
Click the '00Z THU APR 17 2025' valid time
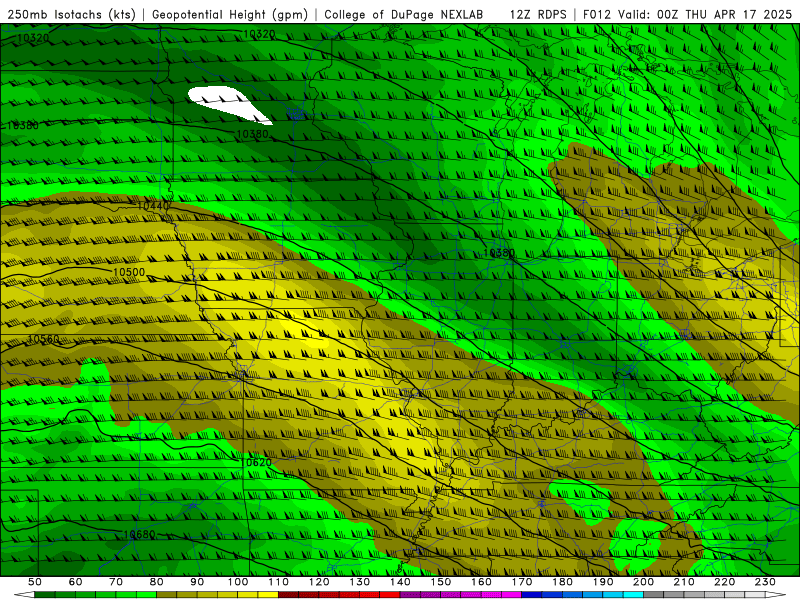pos(724,15)
